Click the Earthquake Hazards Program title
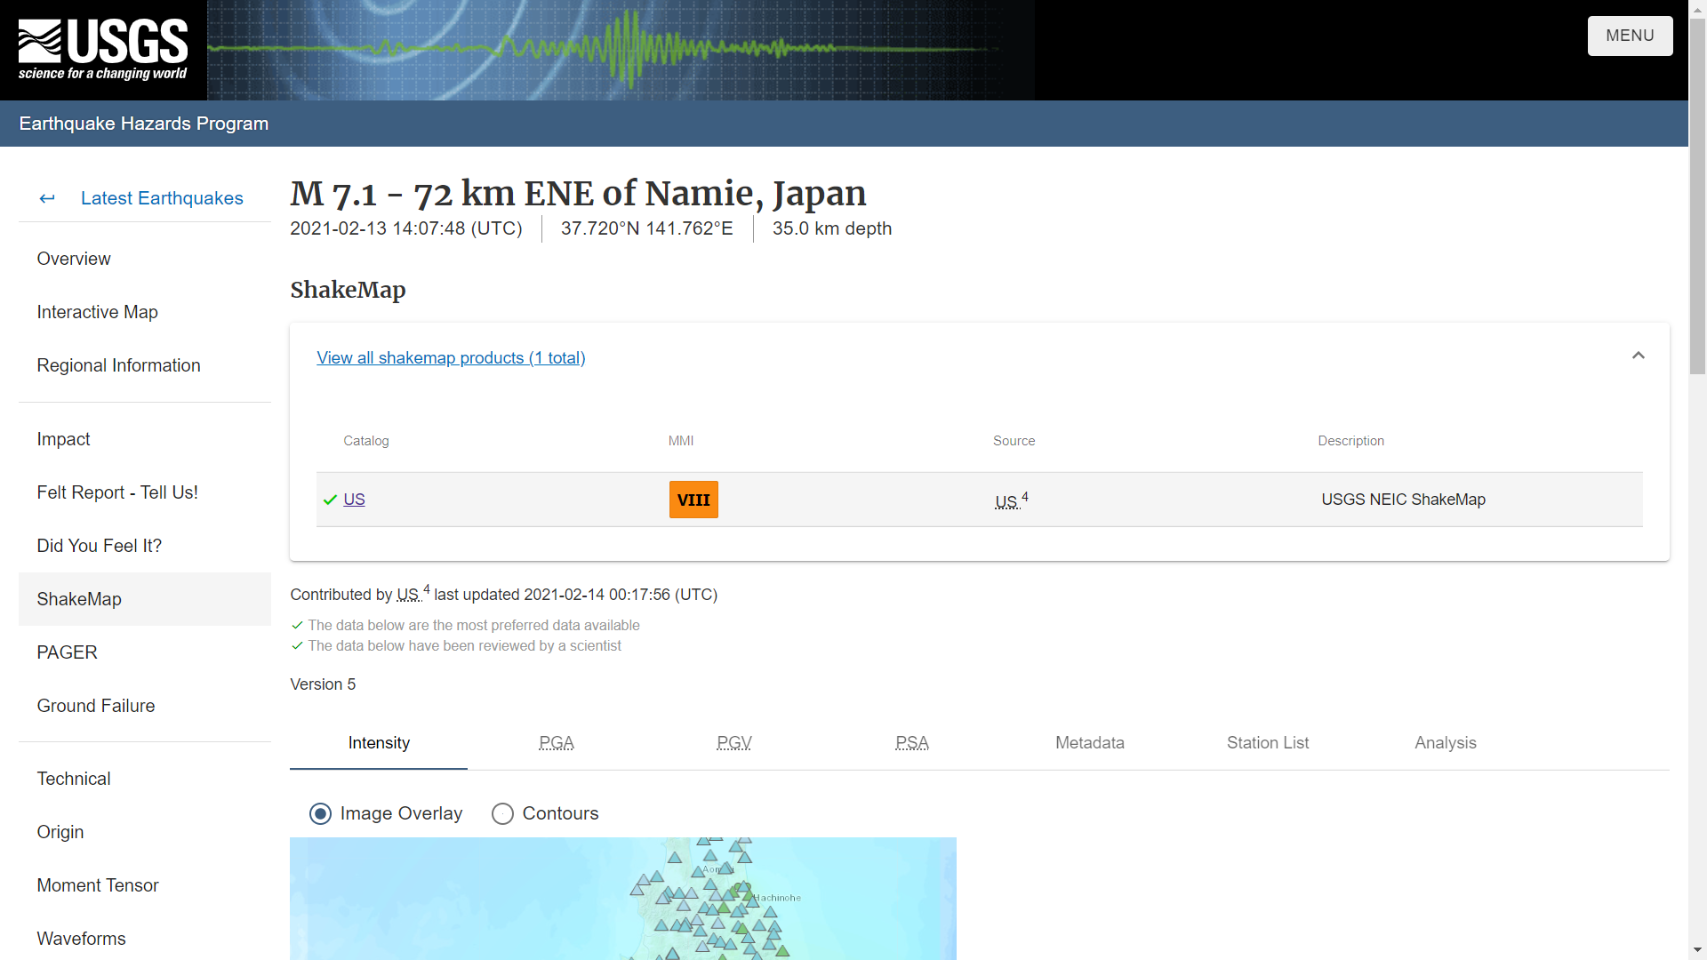The width and height of the screenshot is (1707, 960). [144, 124]
